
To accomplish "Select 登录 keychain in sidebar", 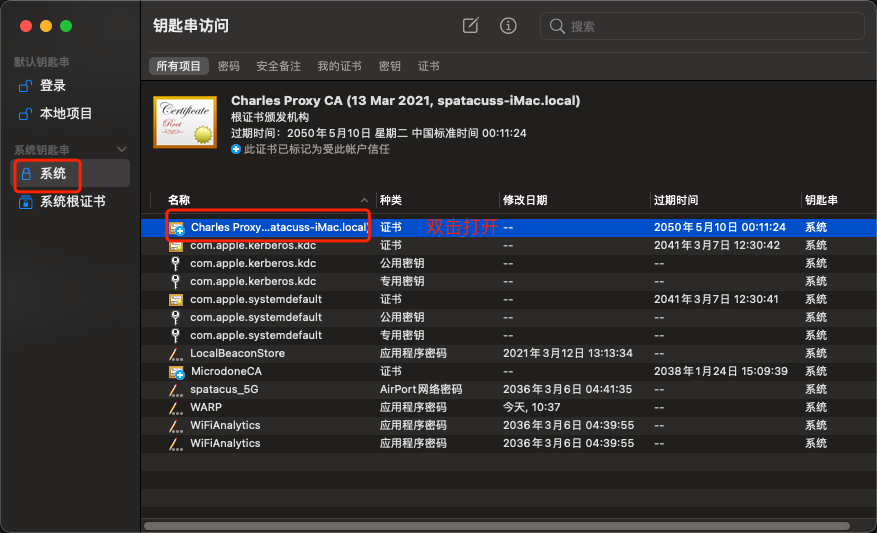I will point(70,86).
